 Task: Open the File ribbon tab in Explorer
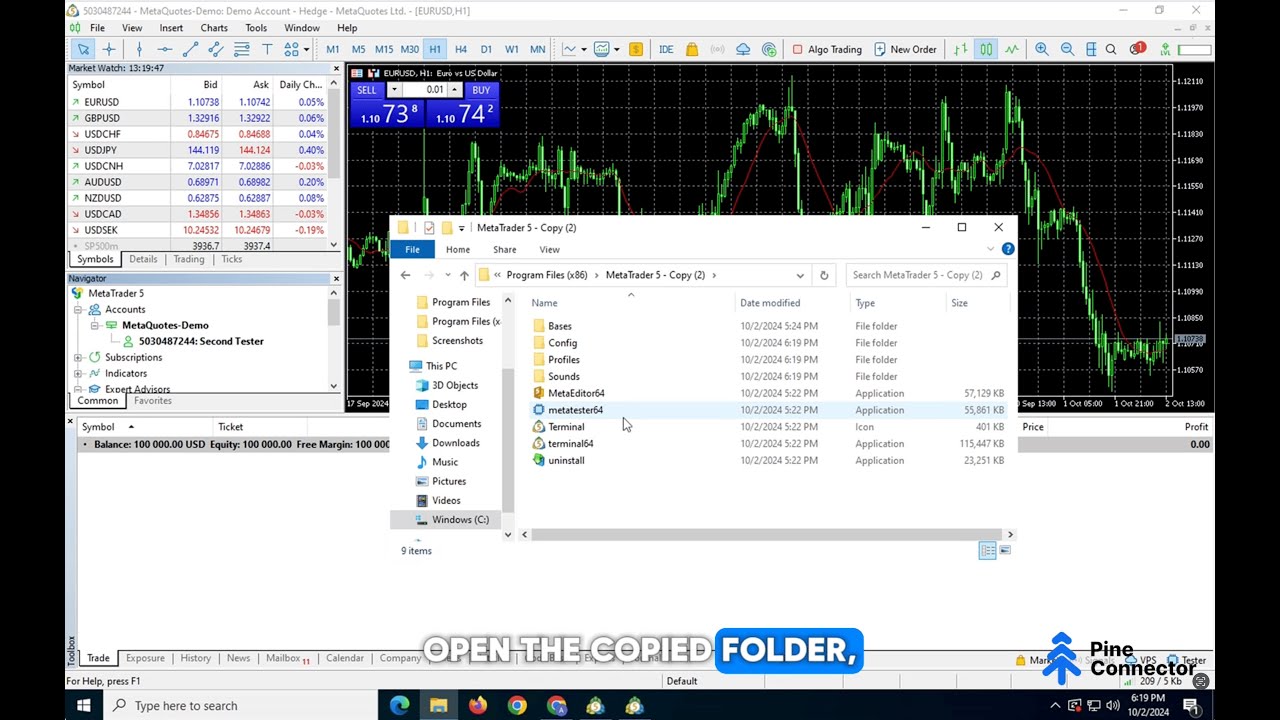click(412, 249)
